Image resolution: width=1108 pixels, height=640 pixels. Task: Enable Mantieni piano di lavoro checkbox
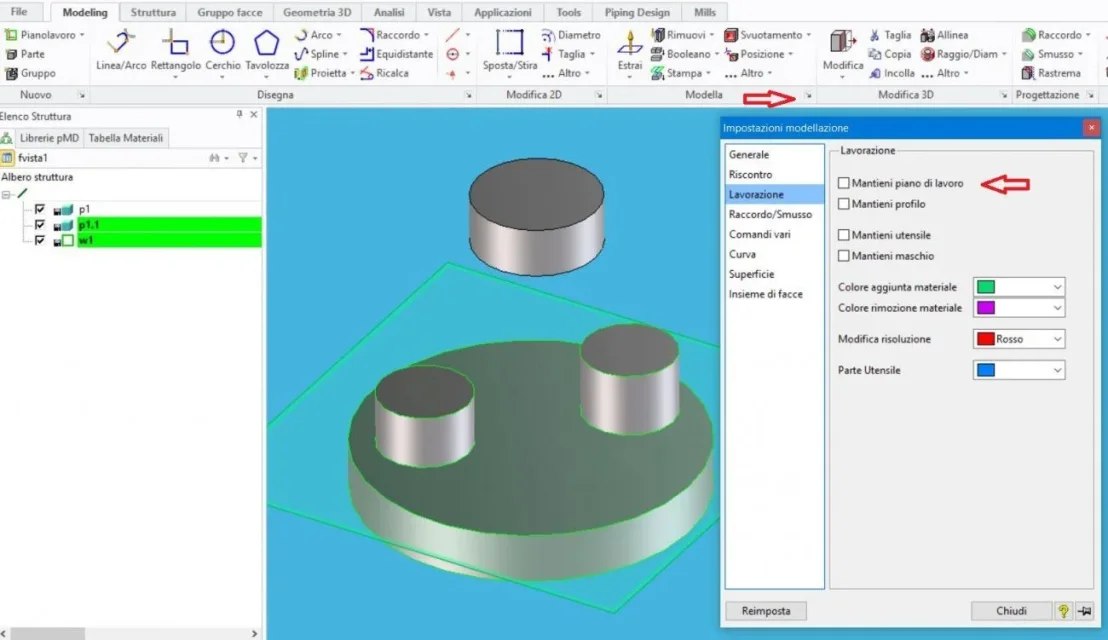coord(843,183)
